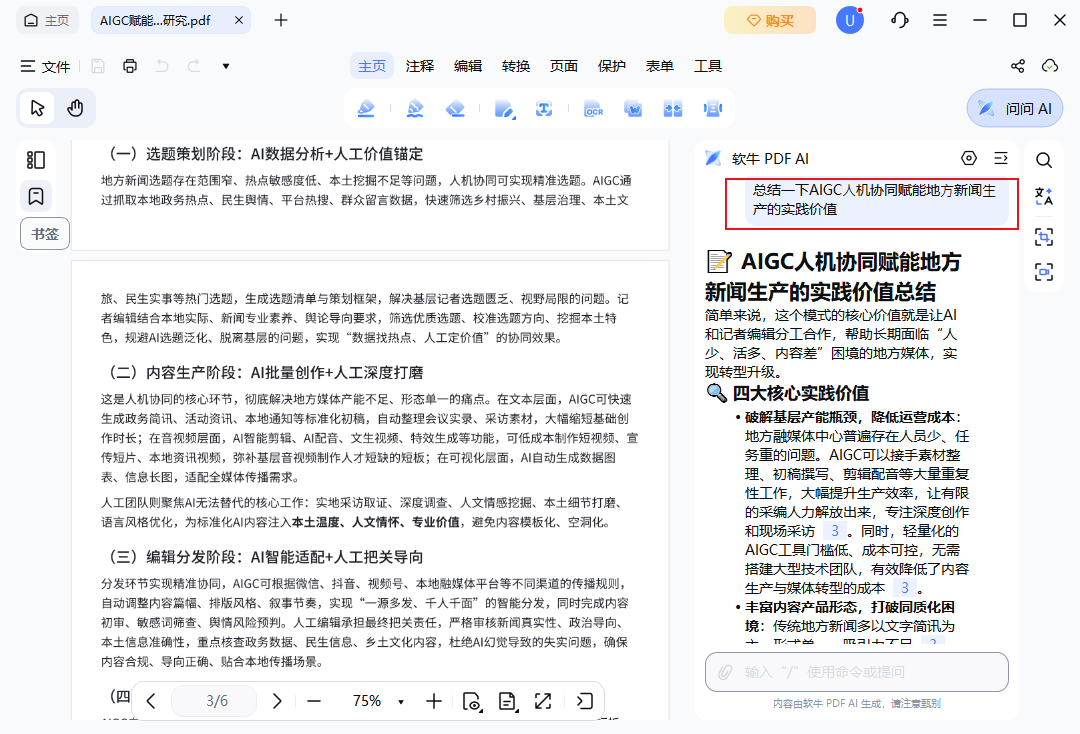1080x734 pixels.
Task: Collapse the bottom page toolbar
Action: 585,701
